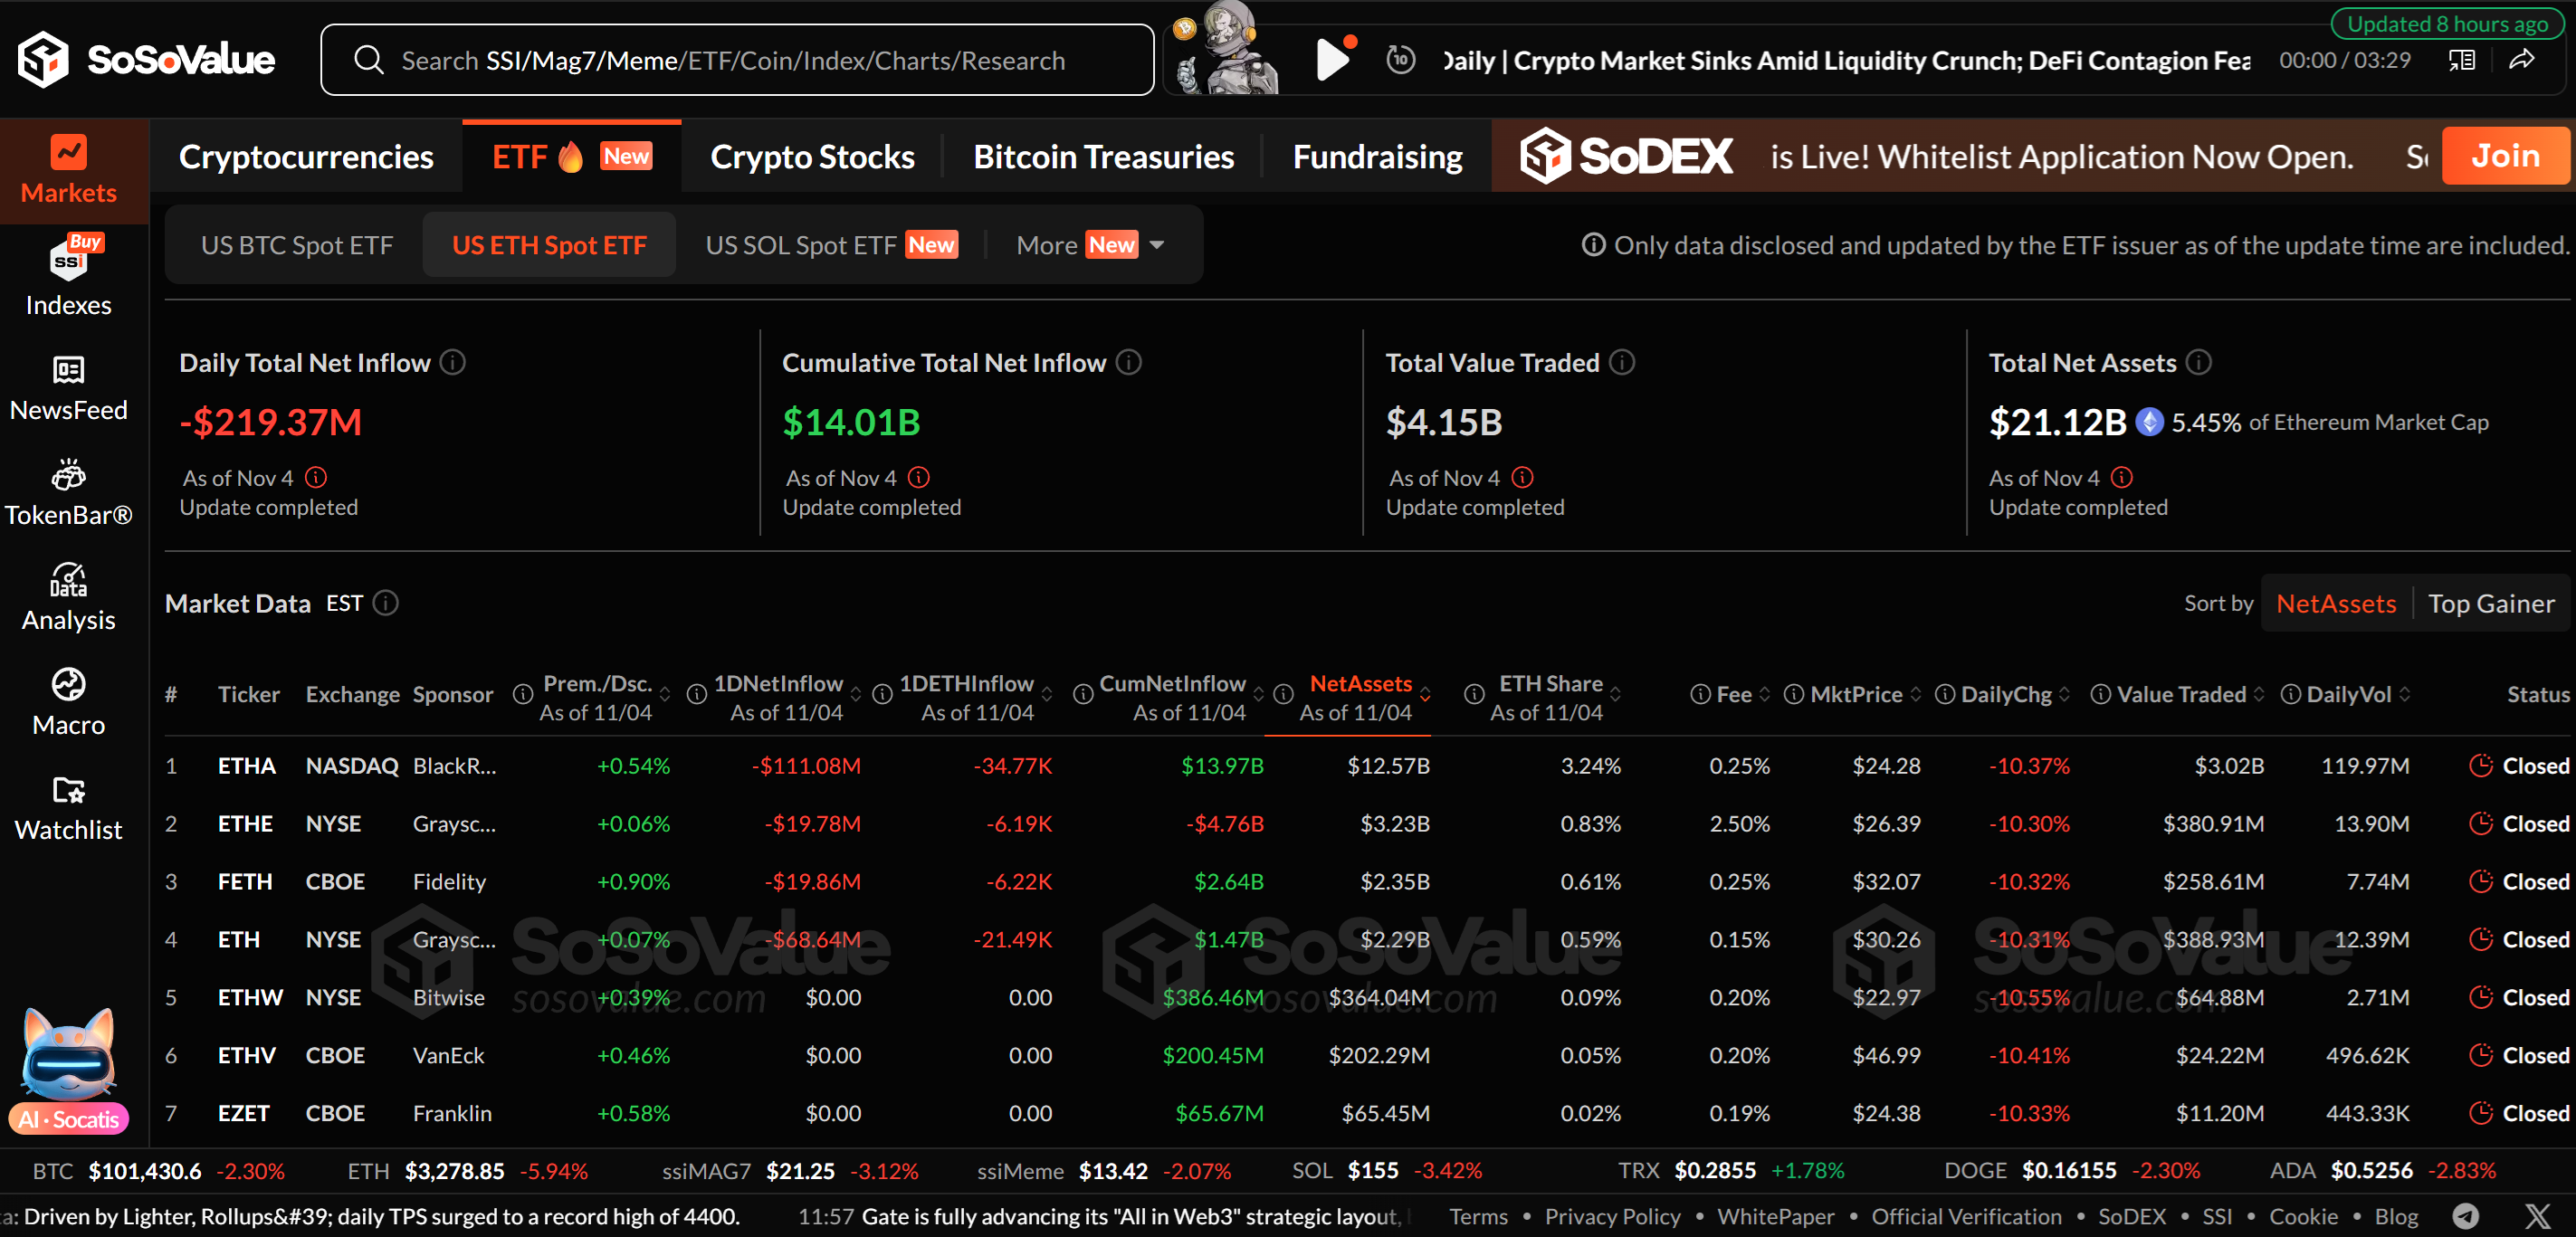
Task: Select NetAssets sort option
Action: 2335,603
